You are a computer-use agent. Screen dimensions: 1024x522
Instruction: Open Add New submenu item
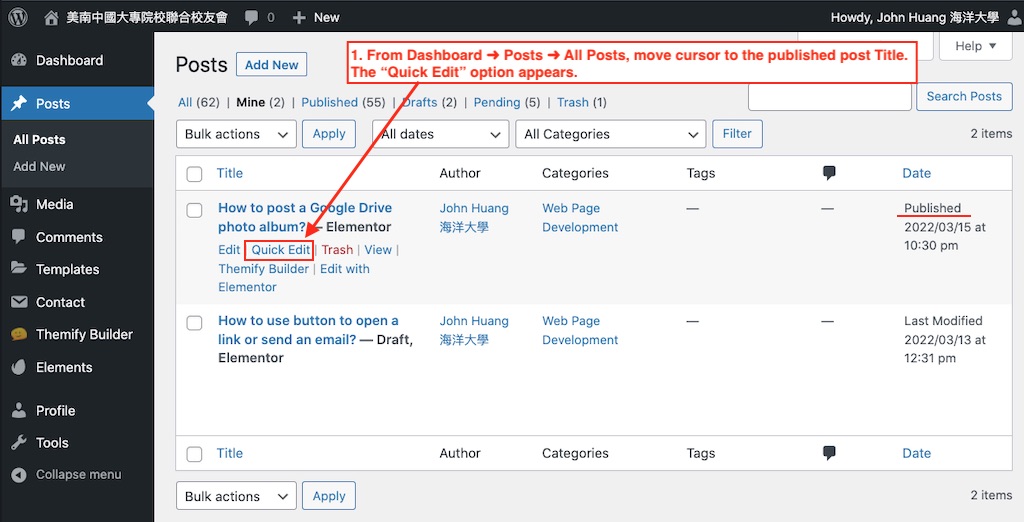click(39, 167)
